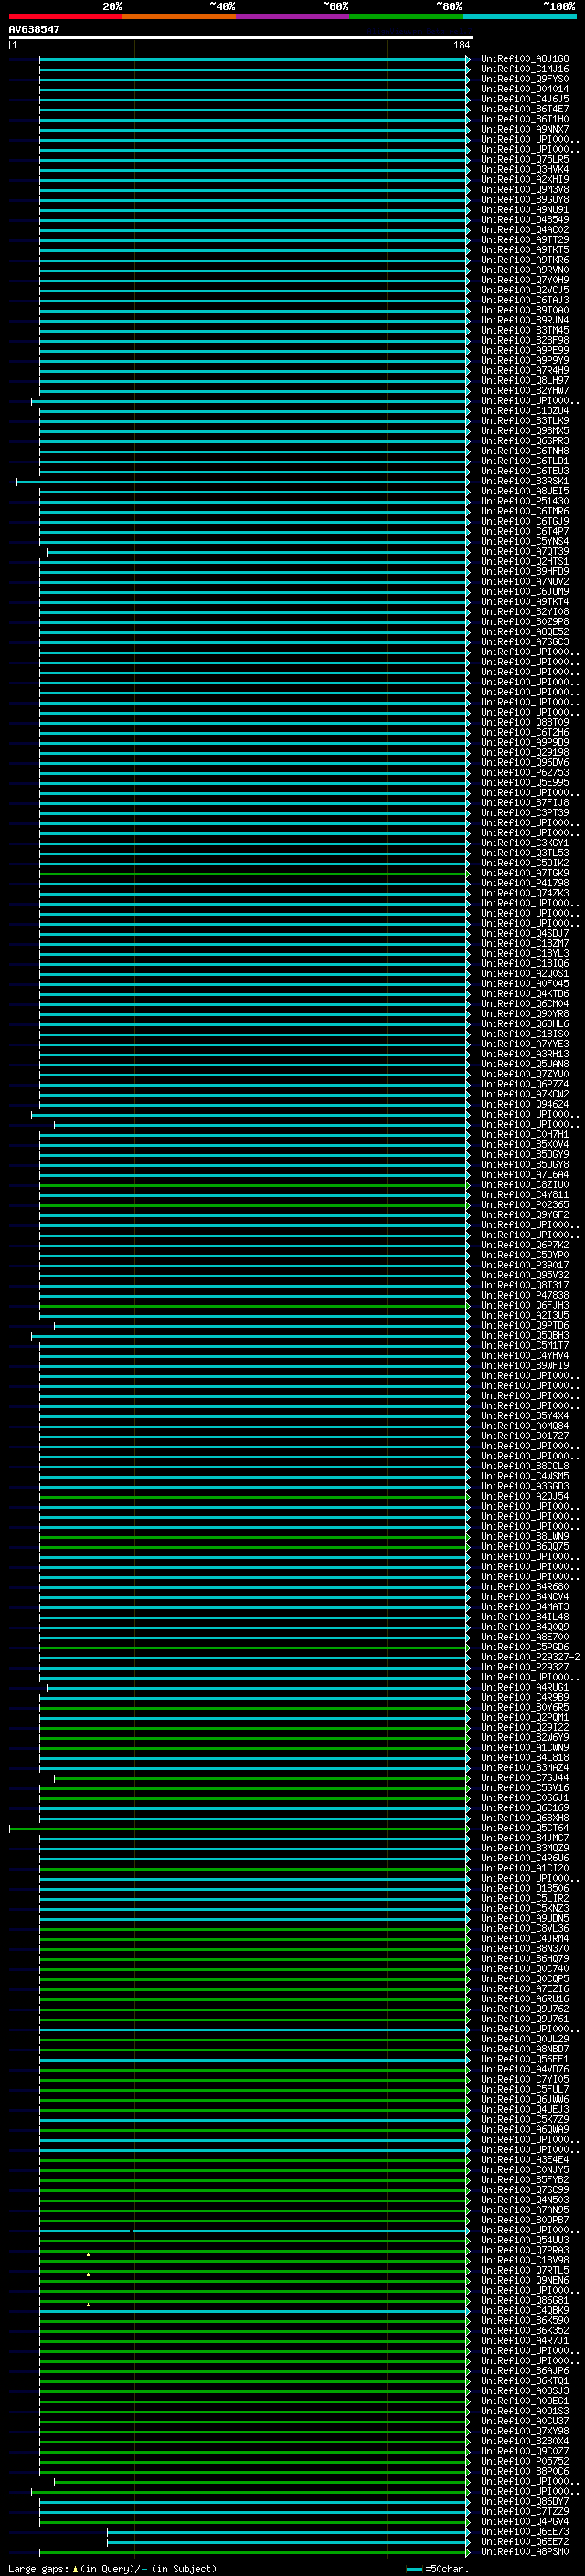Open hit UniRef100_Q5QBH3

tap(525, 1336)
